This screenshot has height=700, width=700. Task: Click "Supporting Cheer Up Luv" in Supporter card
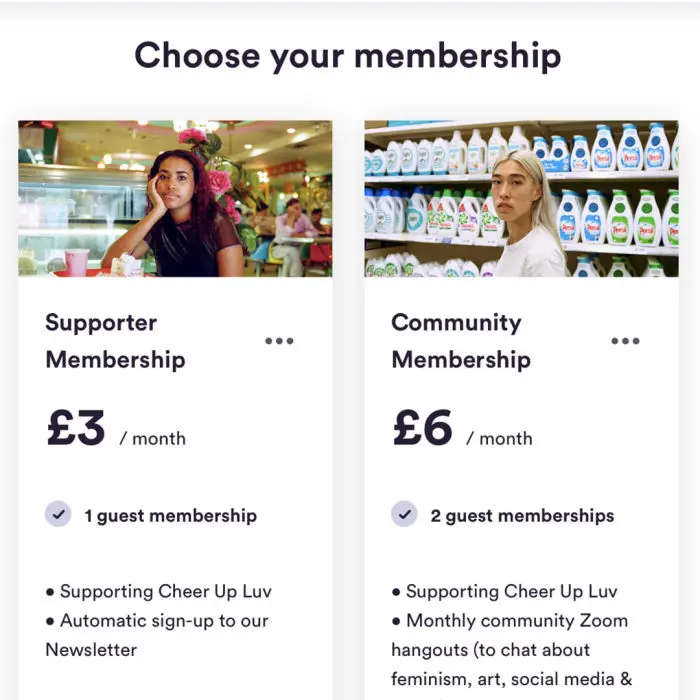pos(165,591)
